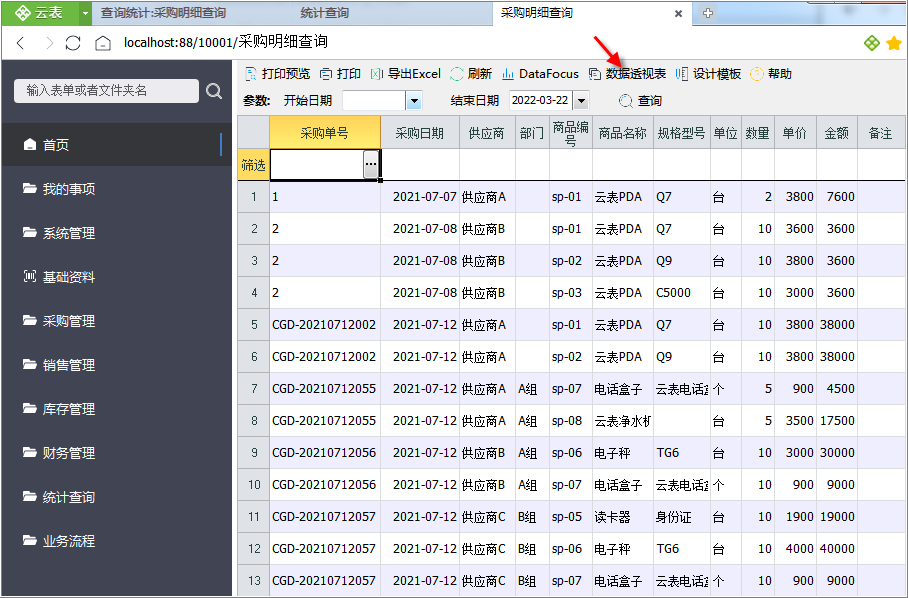Click the home icon beside the address bar
This screenshot has height=598, width=908.
tap(103, 43)
